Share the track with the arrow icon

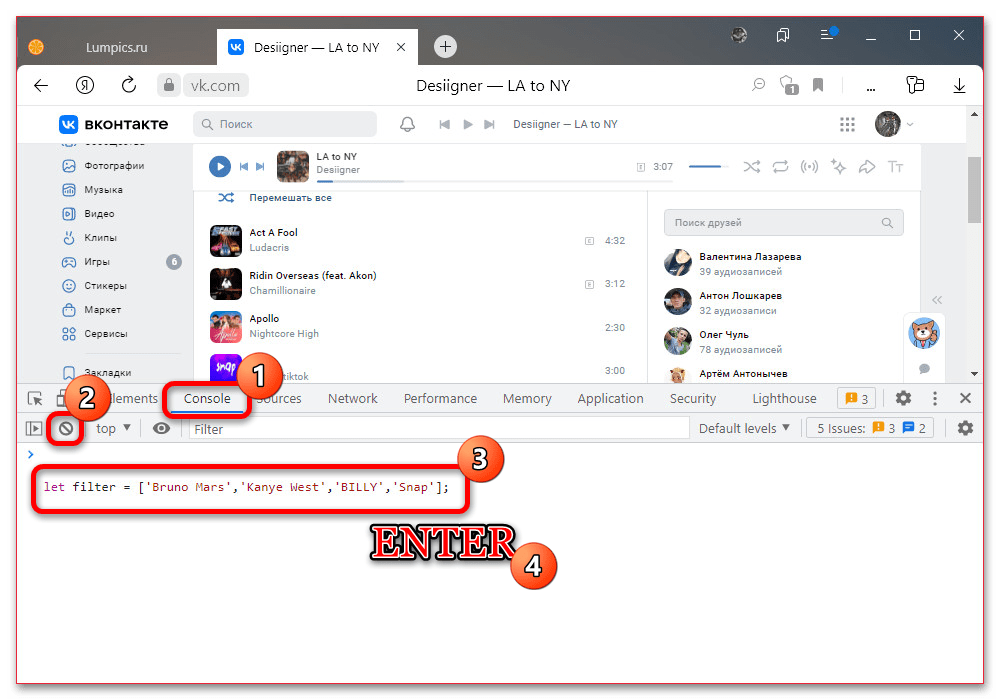point(867,167)
